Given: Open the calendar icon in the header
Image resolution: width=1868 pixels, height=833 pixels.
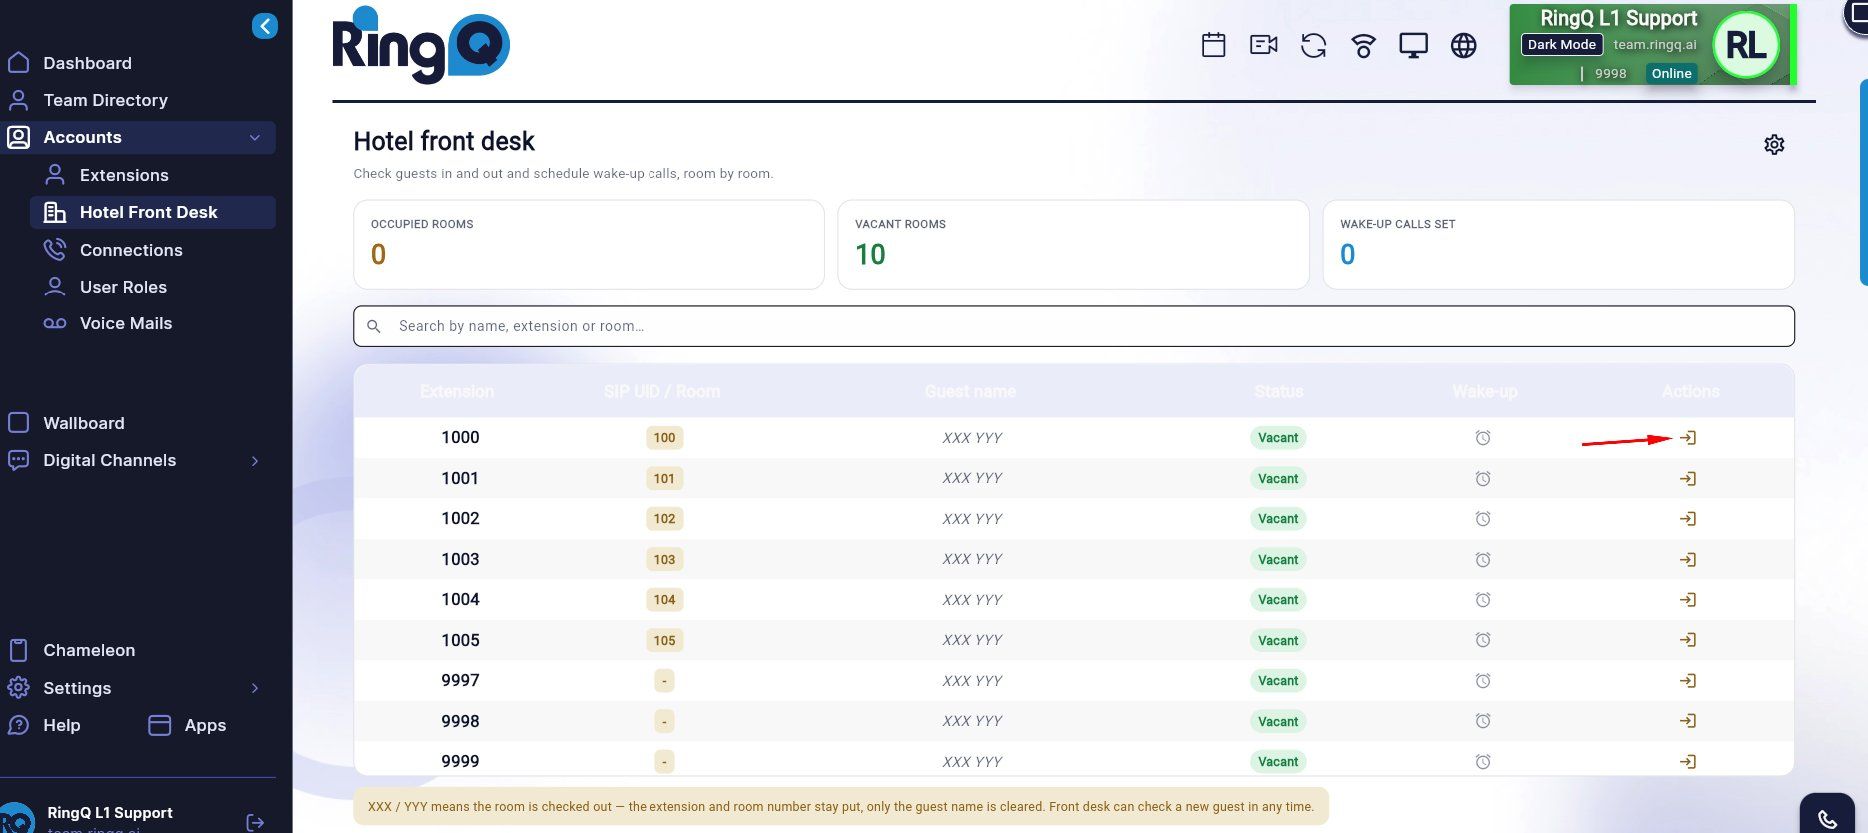Looking at the screenshot, I should coord(1213,45).
